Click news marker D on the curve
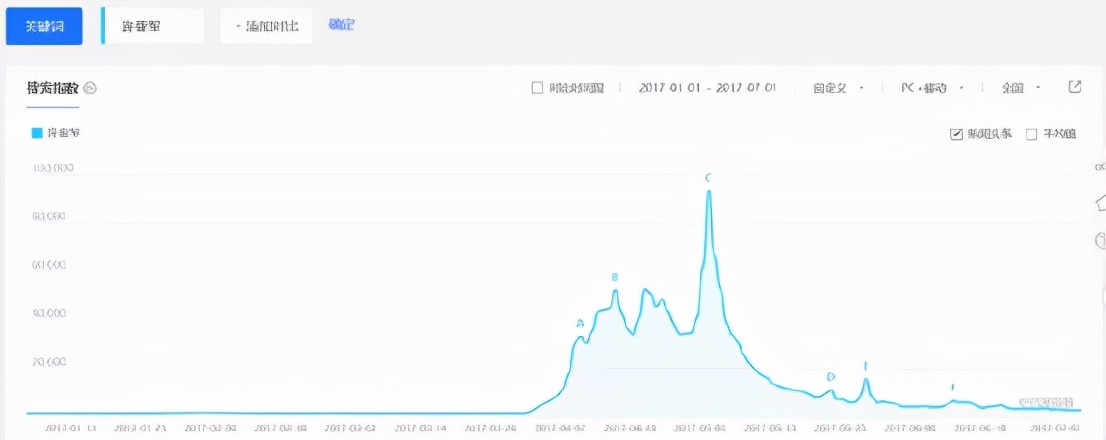The height and width of the screenshot is (440, 1106). (x=831, y=377)
